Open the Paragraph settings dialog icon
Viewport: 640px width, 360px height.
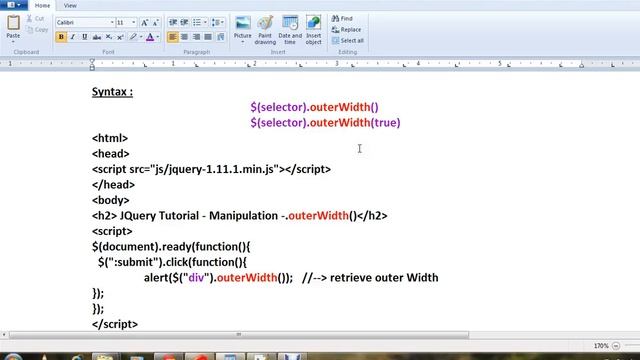pos(221,37)
